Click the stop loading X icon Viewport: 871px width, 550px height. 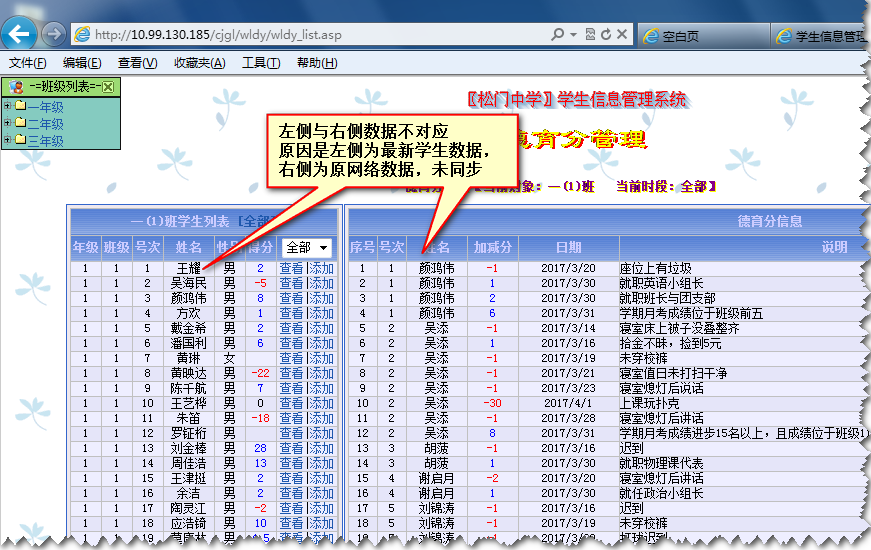(x=624, y=35)
